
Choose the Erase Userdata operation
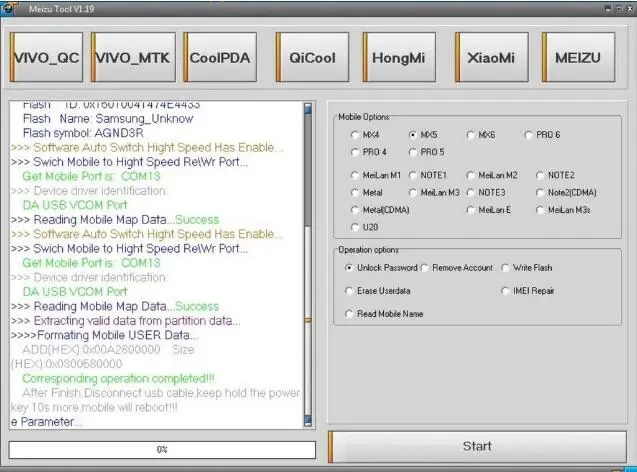pyautogui.click(x=377, y=291)
